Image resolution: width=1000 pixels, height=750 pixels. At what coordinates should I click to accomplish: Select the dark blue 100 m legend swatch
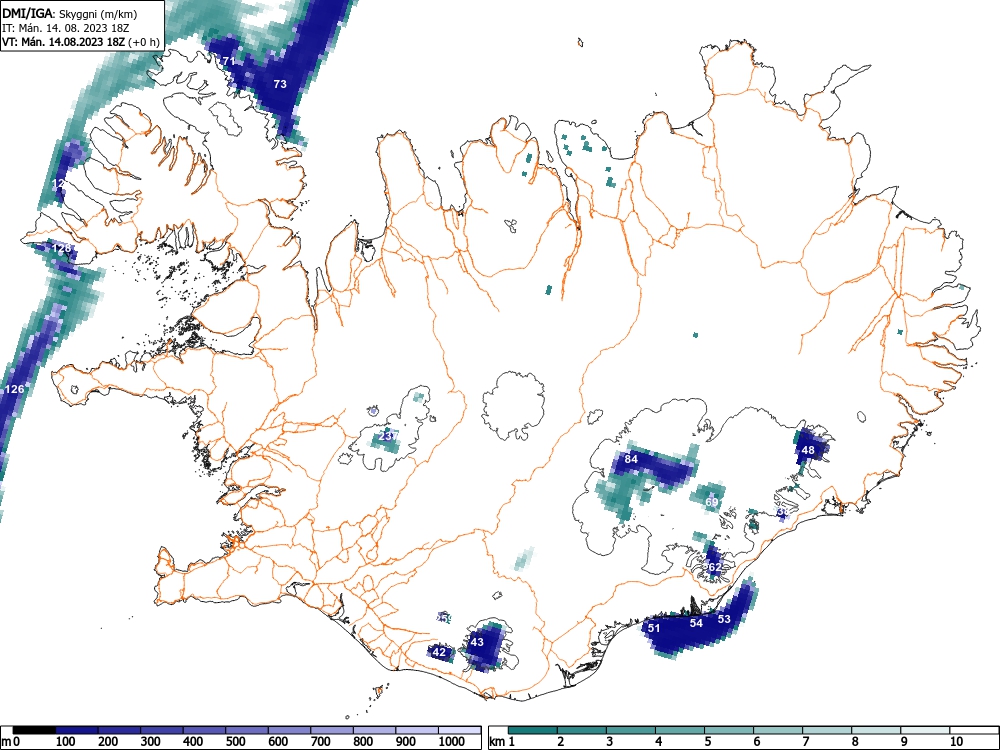pos(77,730)
